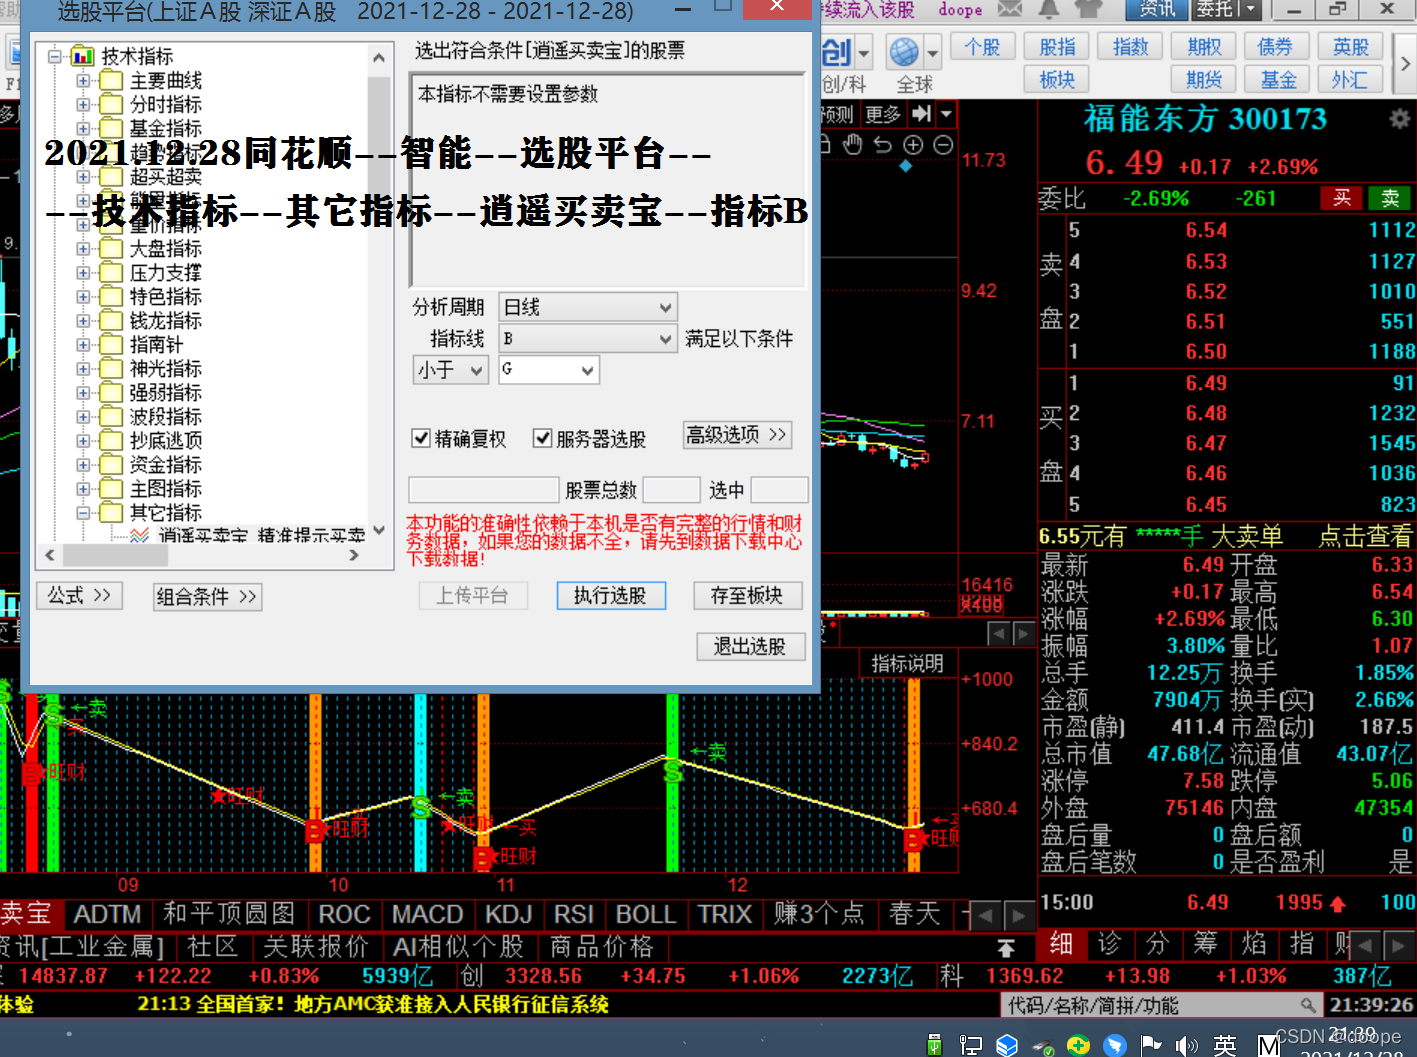Image resolution: width=1417 pixels, height=1057 pixels.
Task: Open the 委托 dropdown arrow
Action: (x=1251, y=9)
